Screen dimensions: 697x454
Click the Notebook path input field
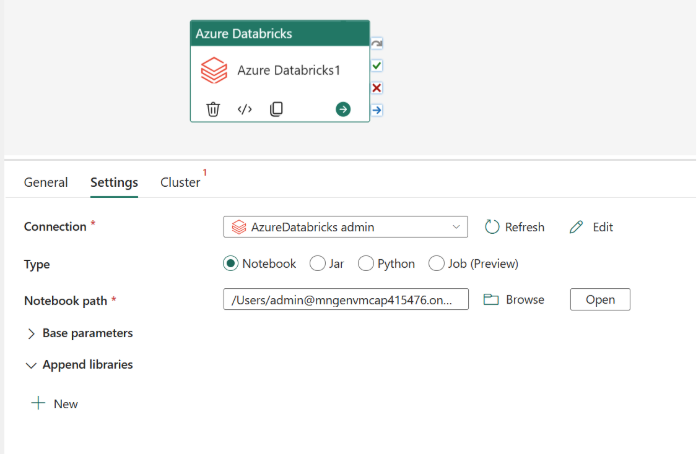346,299
